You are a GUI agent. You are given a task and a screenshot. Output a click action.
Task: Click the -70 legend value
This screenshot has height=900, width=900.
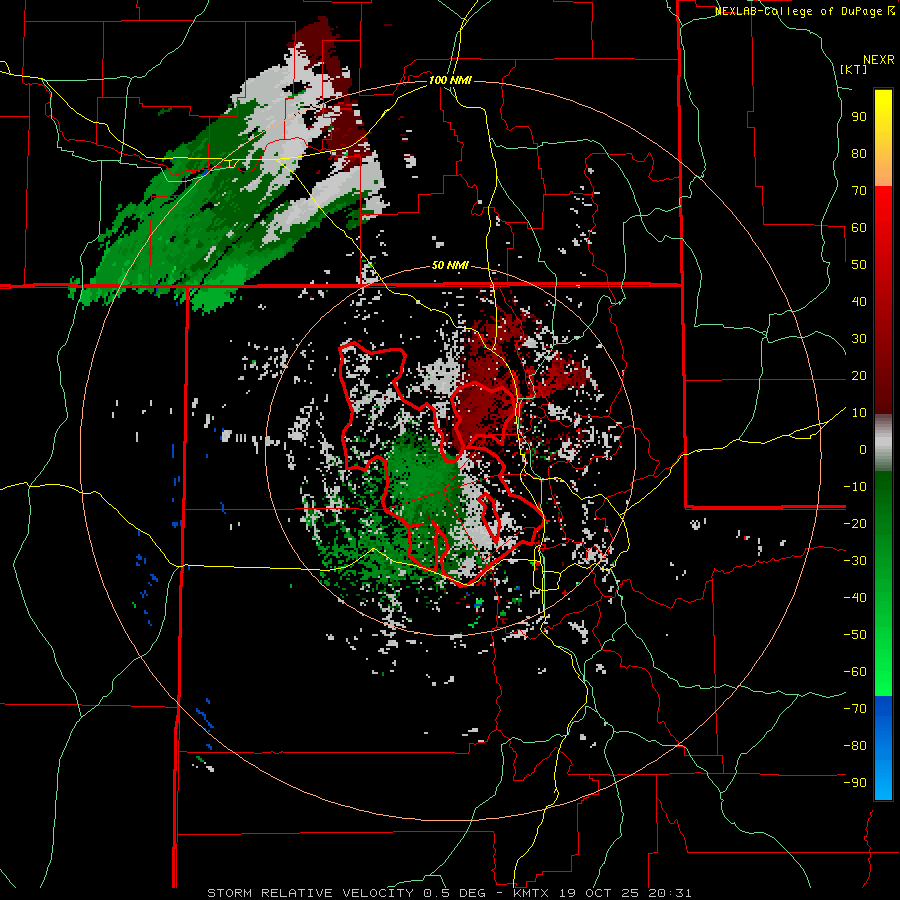[x=855, y=708]
